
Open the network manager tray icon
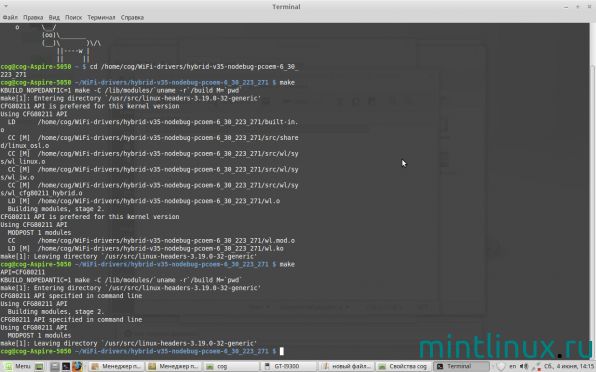coord(536,366)
